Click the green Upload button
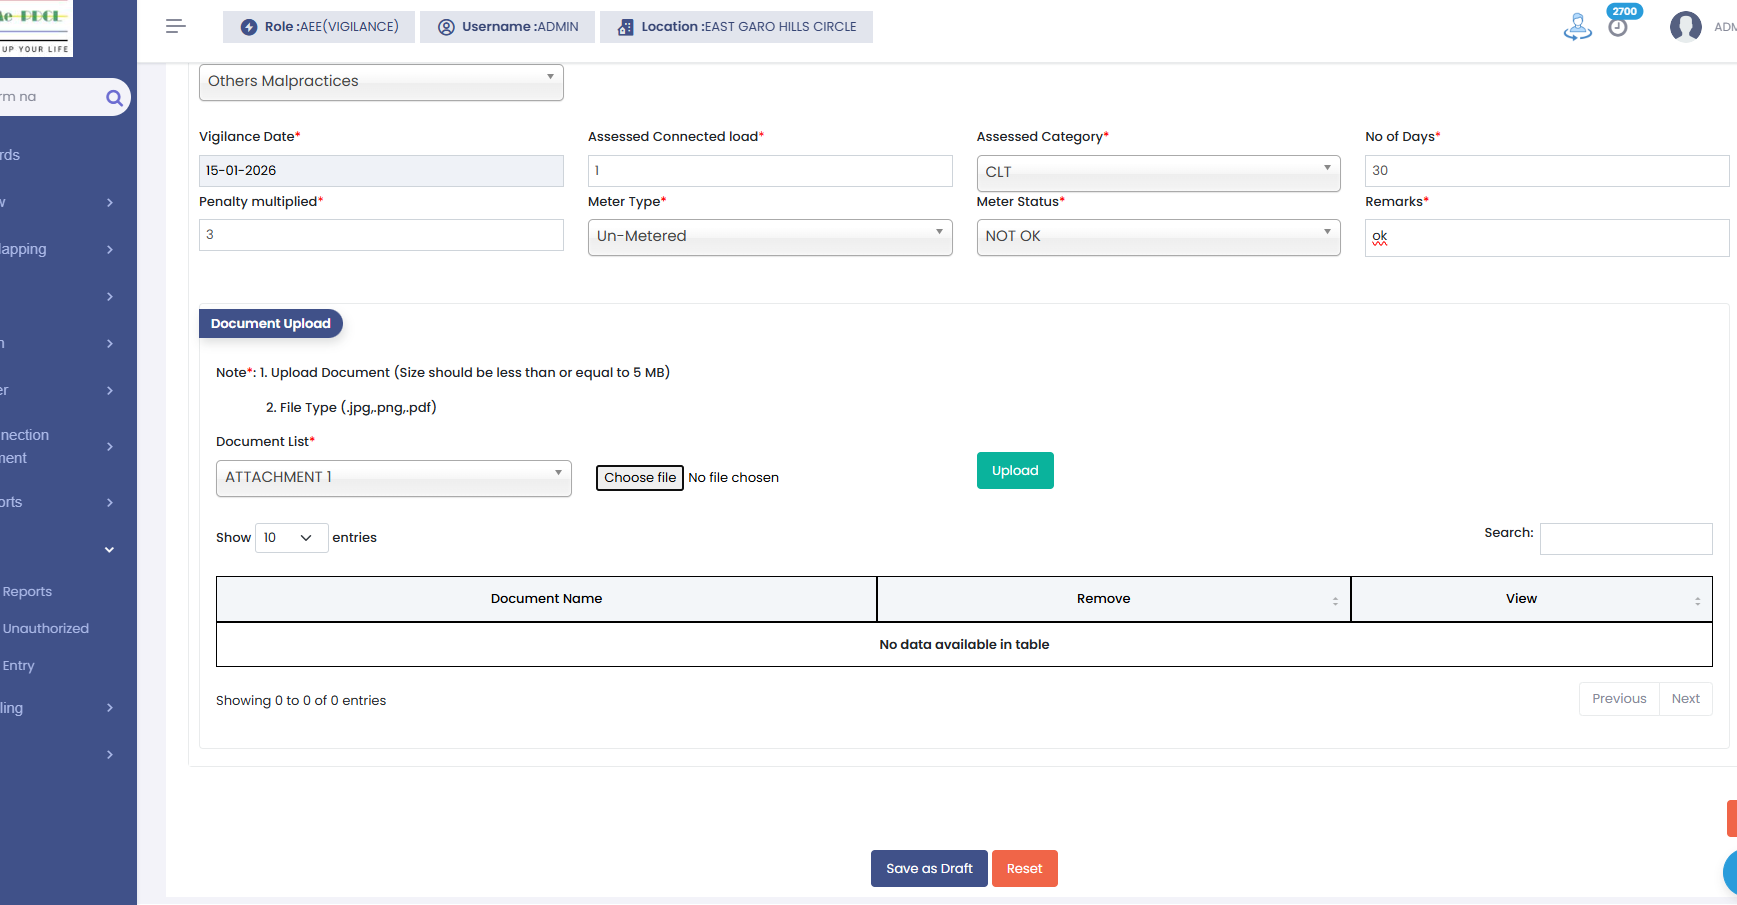Image resolution: width=1737 pixels, height=905 pixels. coord(1015,471)
